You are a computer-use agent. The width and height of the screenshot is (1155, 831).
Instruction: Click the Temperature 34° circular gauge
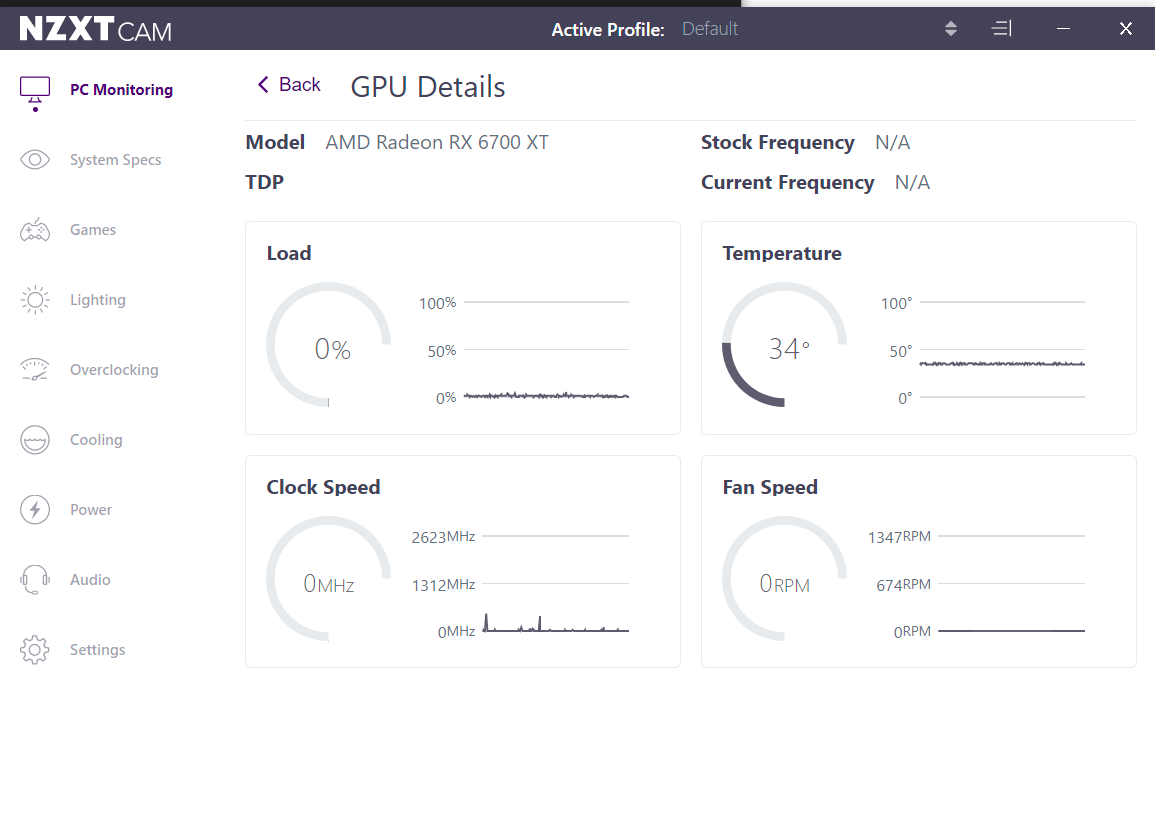784,345
